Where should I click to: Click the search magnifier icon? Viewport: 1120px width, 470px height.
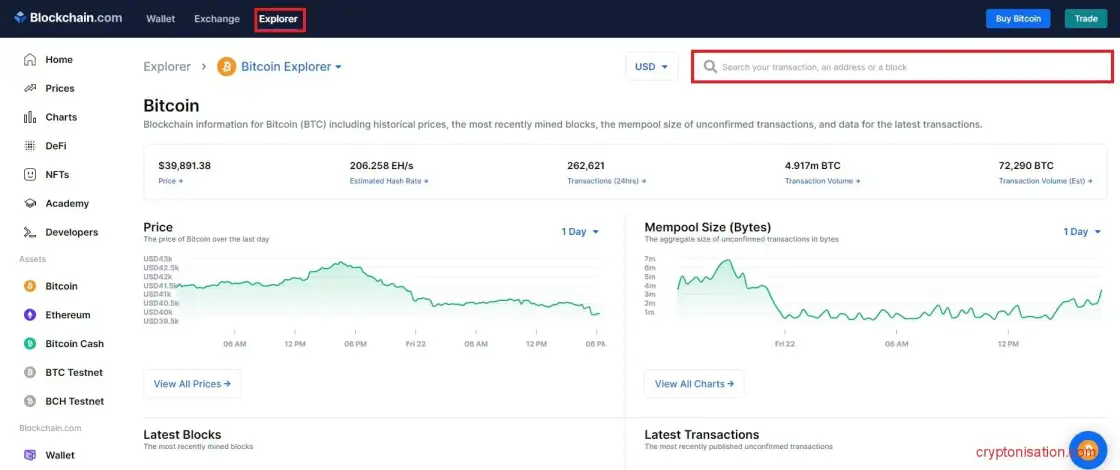pos(710,66)
